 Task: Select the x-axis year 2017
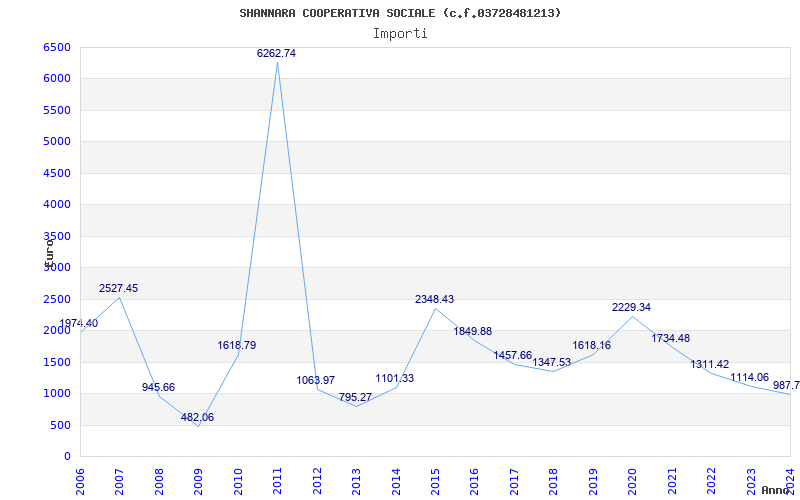pyautogui.click(x=514, y=481)
